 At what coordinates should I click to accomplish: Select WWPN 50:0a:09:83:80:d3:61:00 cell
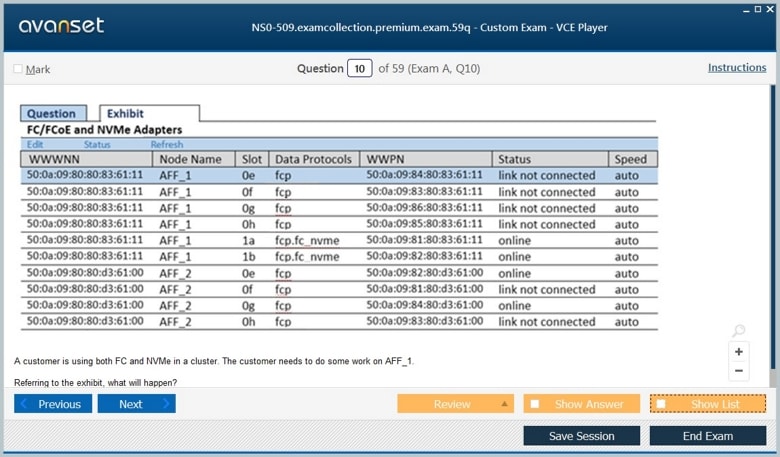424,321
